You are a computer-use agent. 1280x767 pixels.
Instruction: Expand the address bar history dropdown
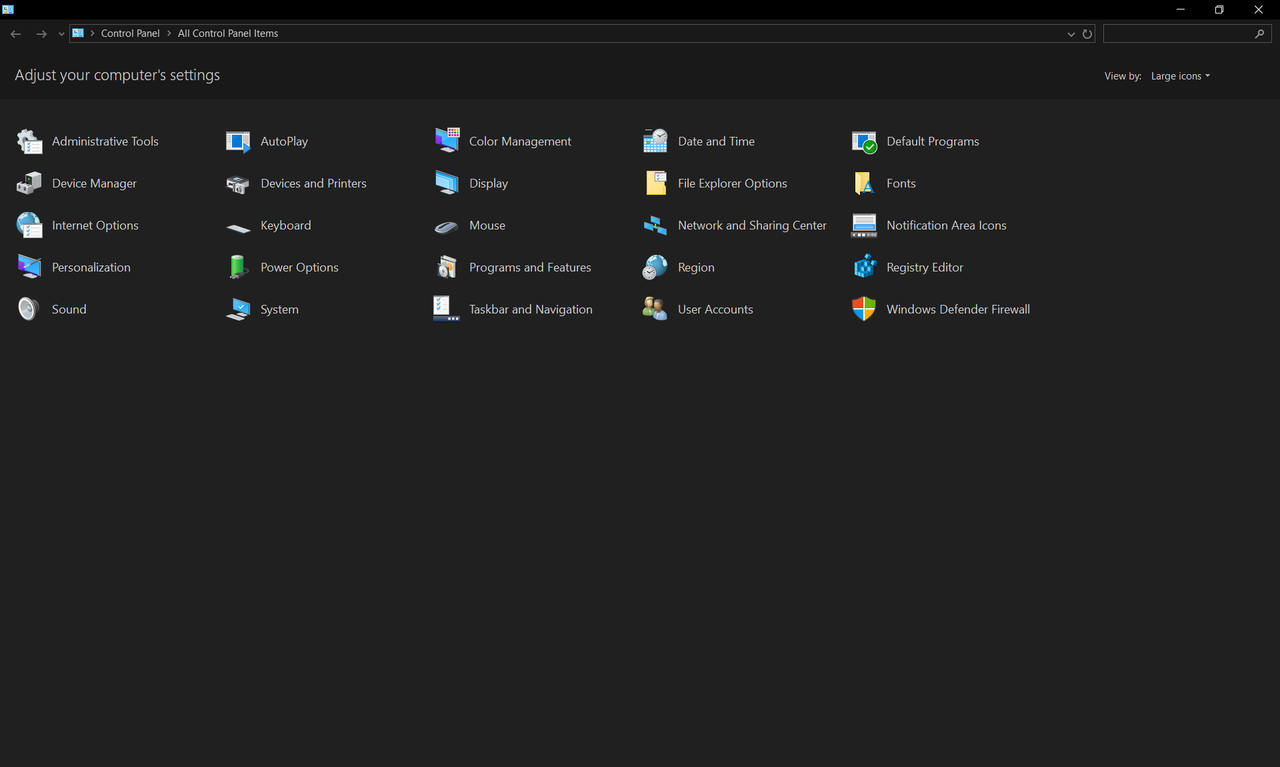pos(1072,34)
